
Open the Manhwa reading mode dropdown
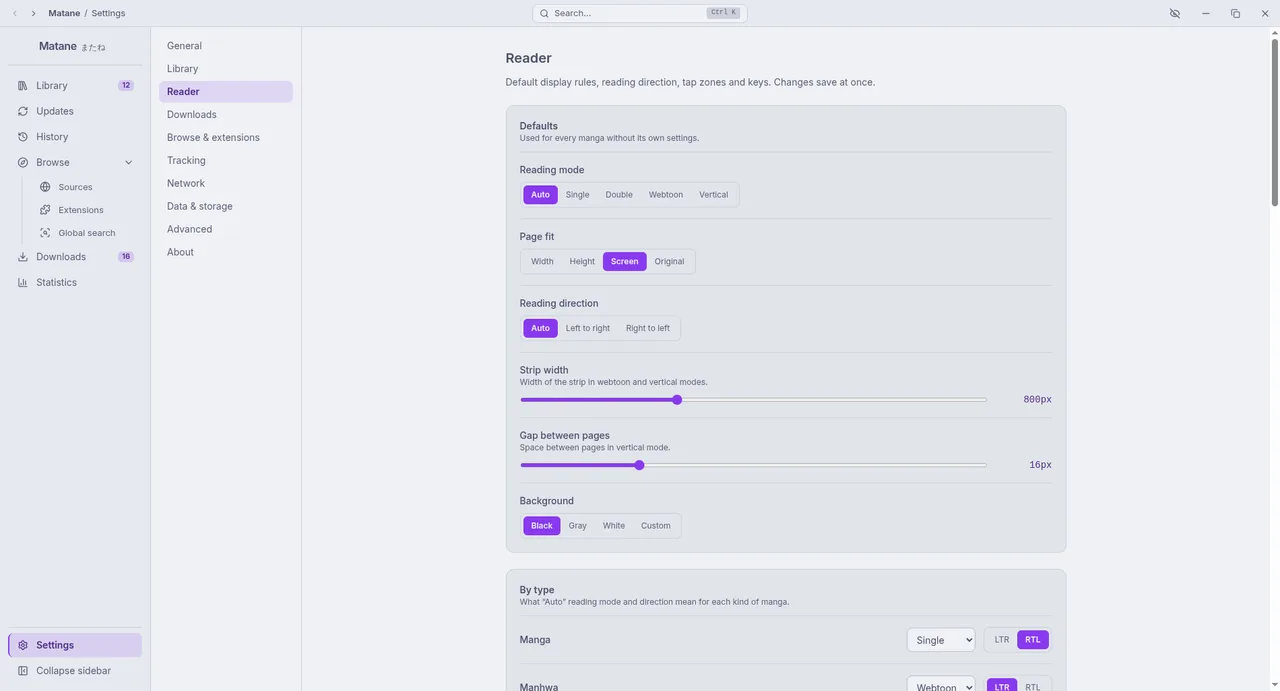(941, 685)
